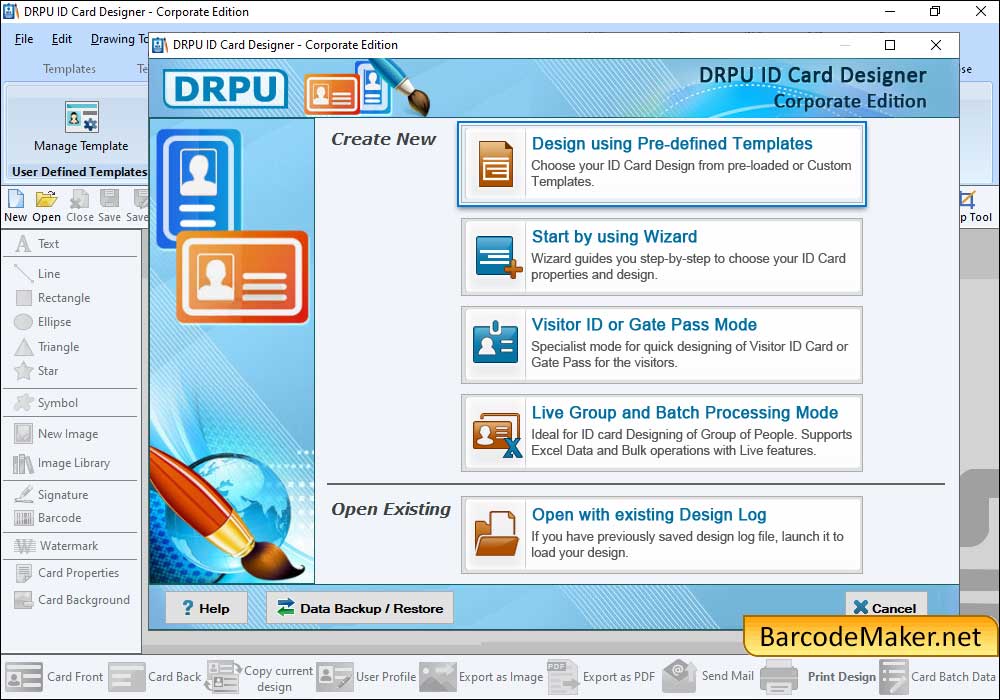Open the Image Library
Image resolution: width=1000 pixels, height=700 pixels.
pos(62,463)
